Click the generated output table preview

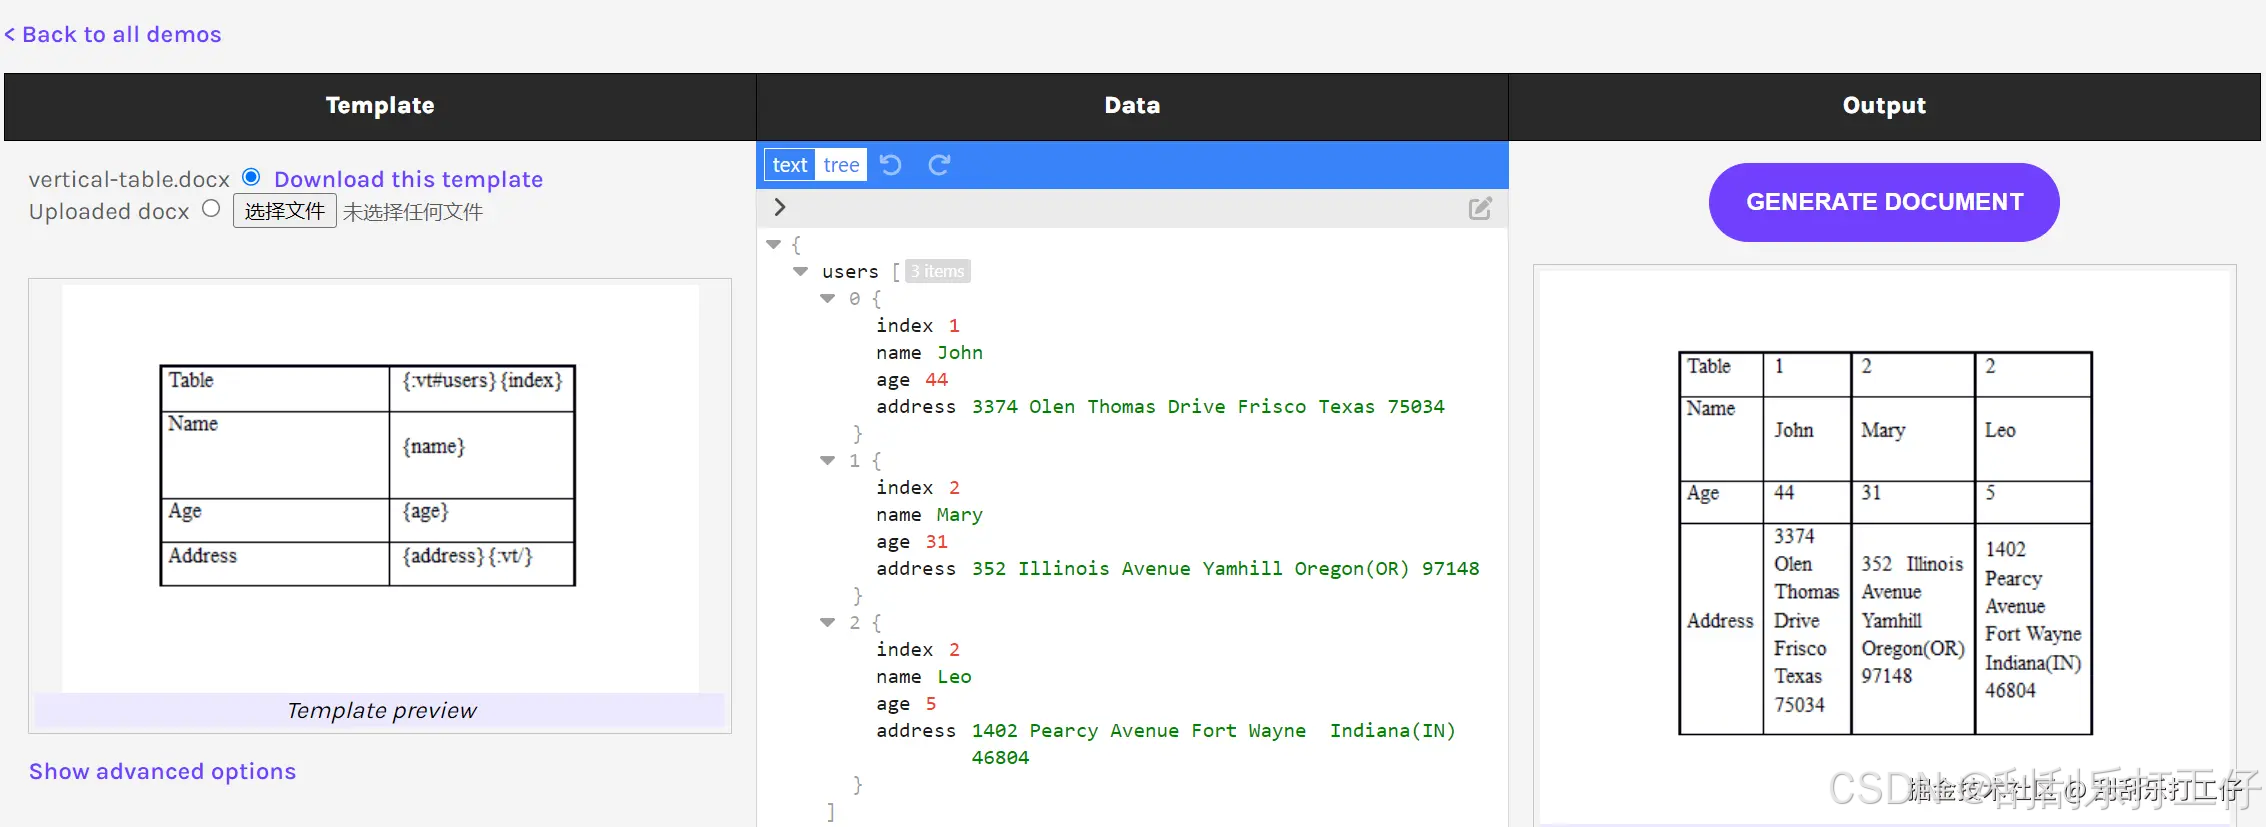1885,543
